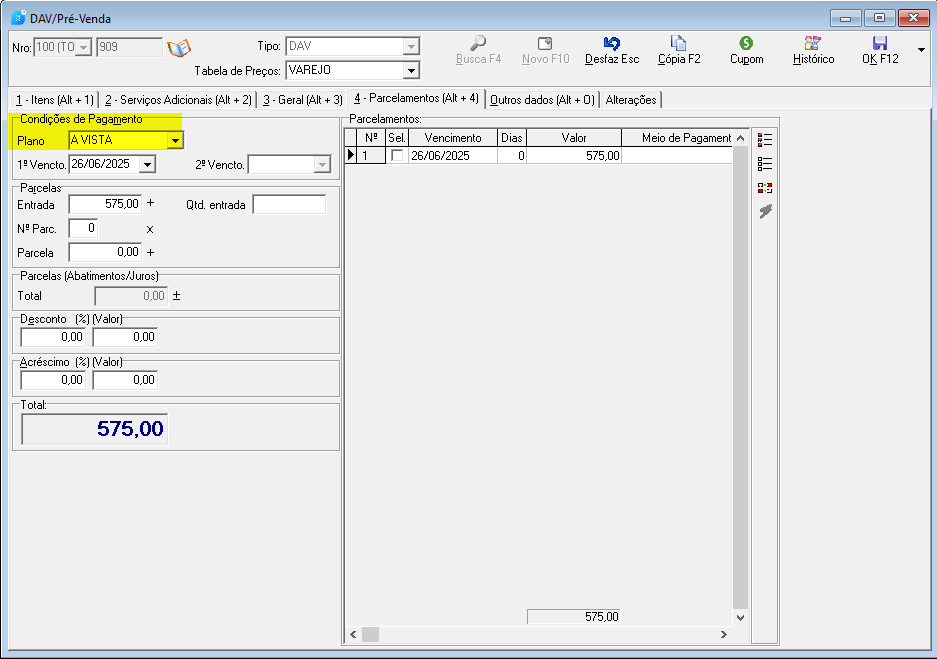Click the grid's horizontal scroll right arrow

724,635
